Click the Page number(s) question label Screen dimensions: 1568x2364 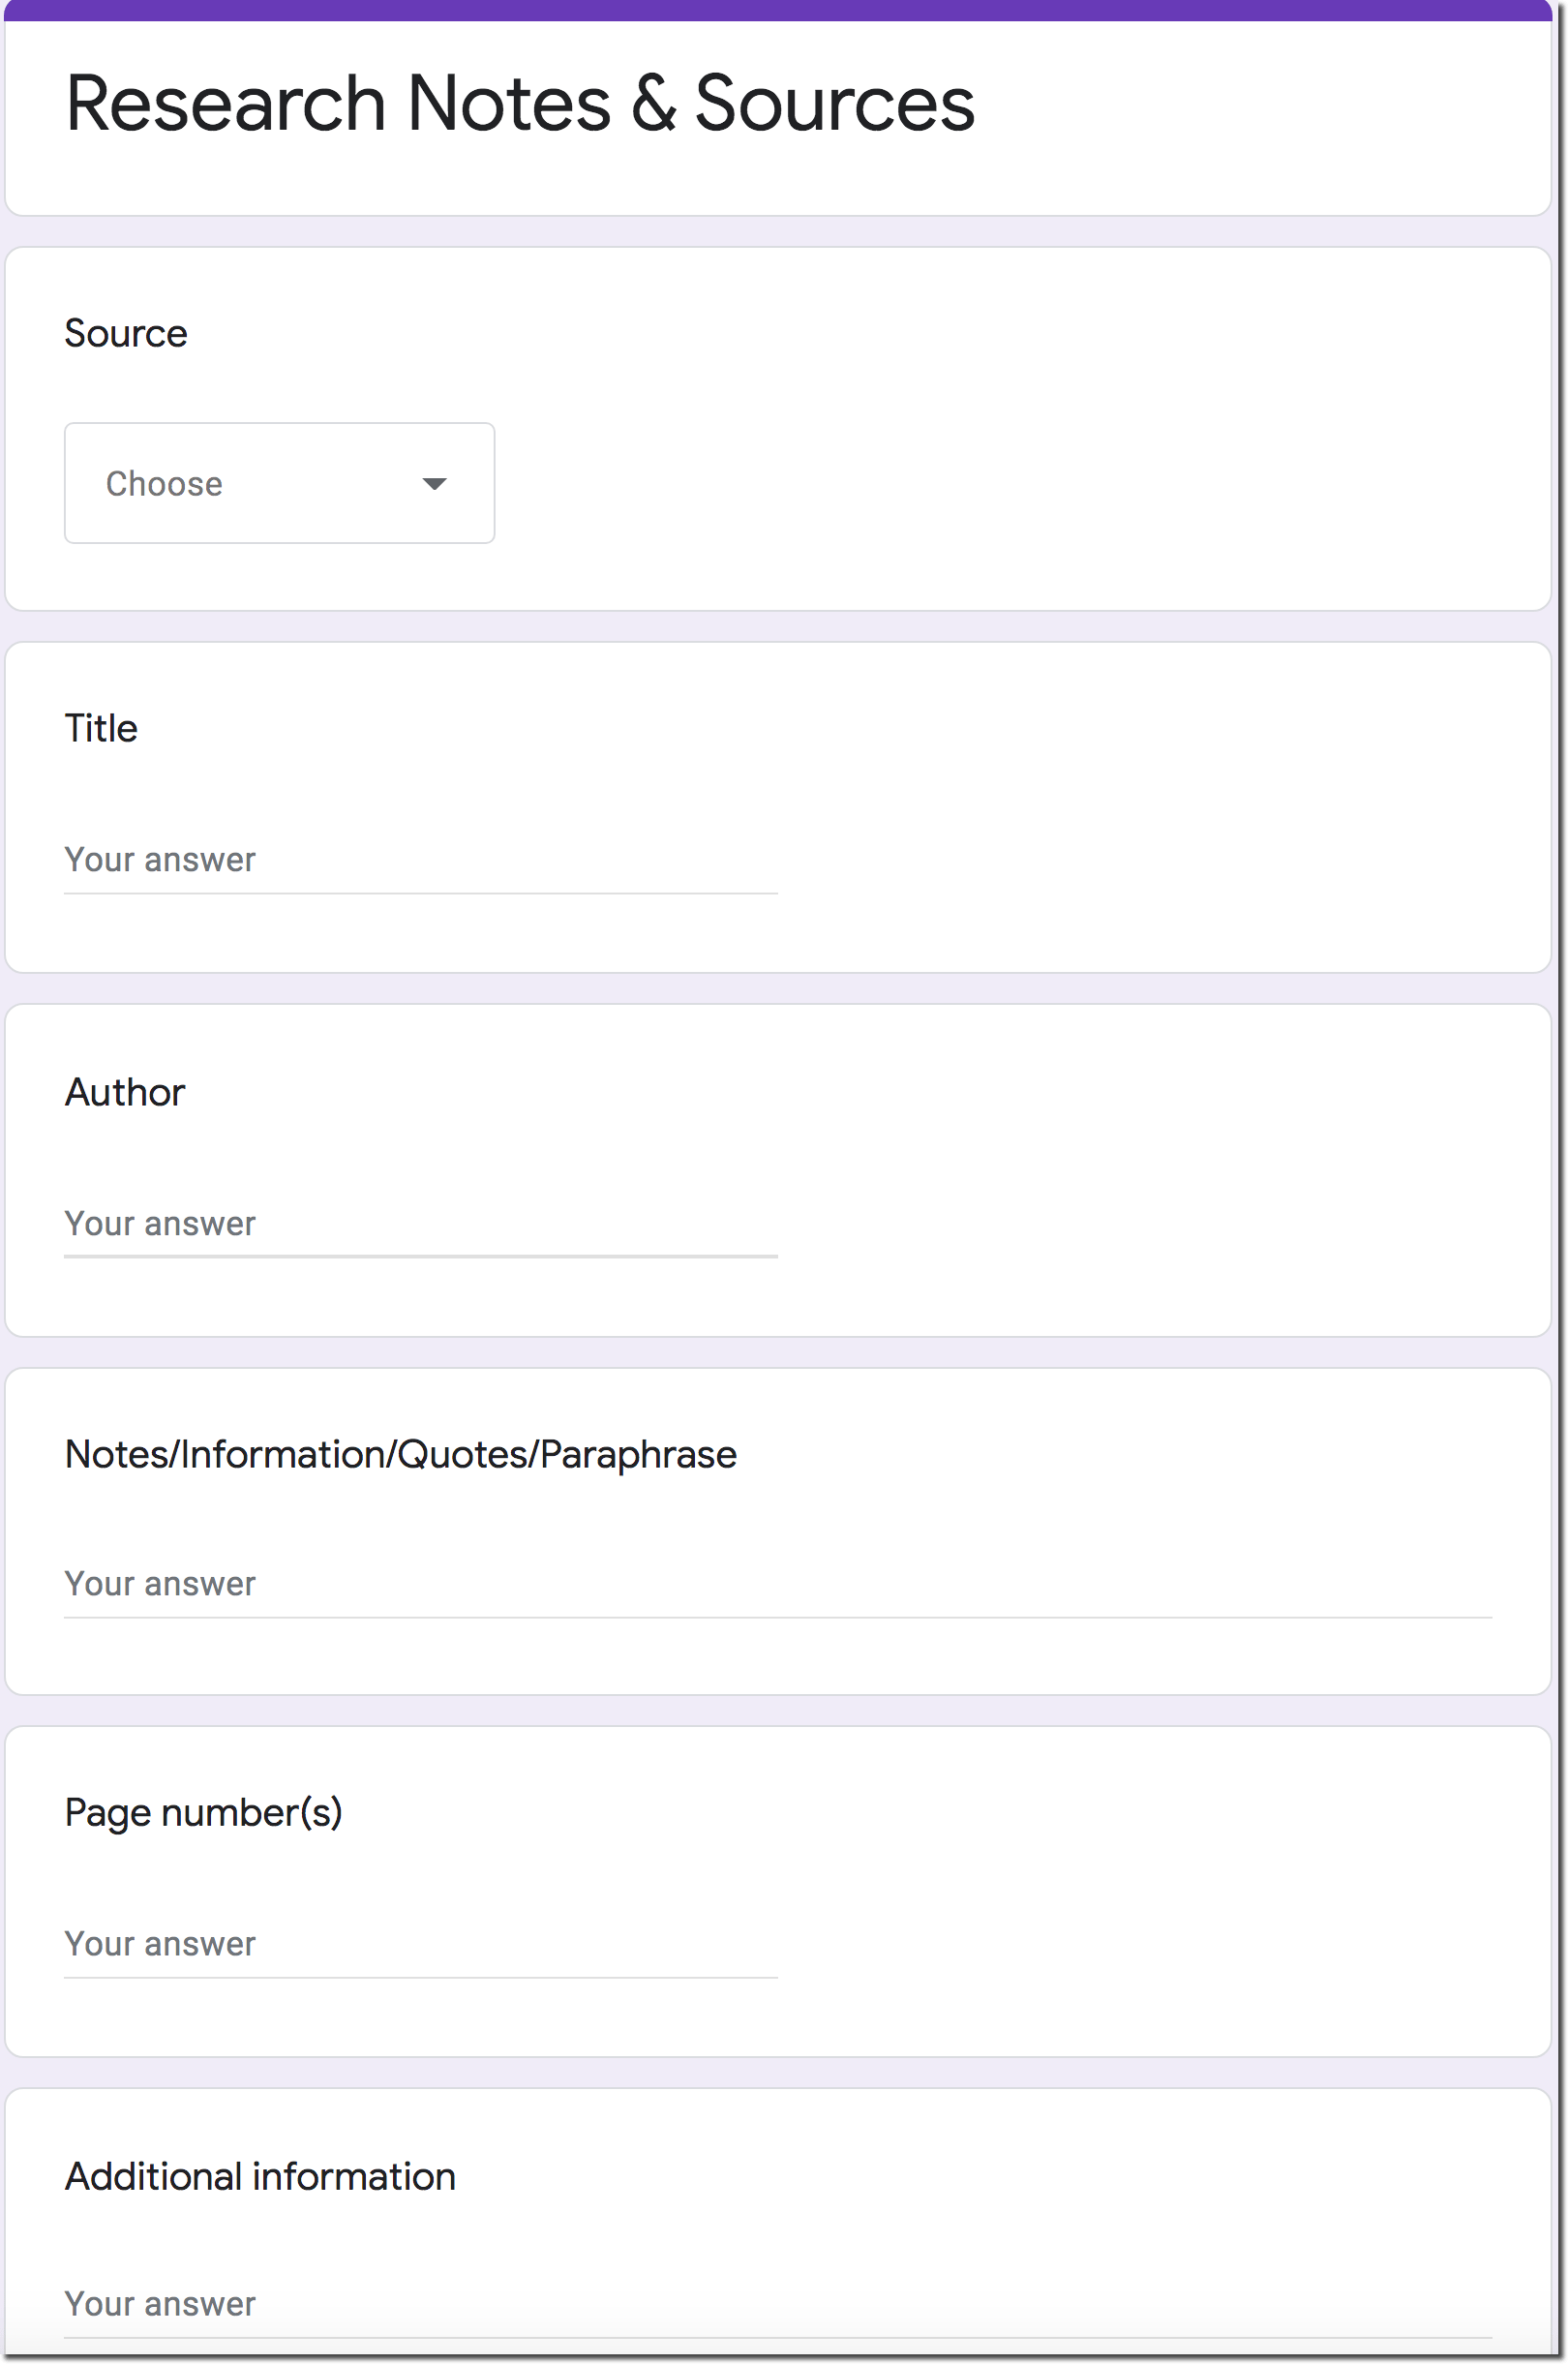204,1812
